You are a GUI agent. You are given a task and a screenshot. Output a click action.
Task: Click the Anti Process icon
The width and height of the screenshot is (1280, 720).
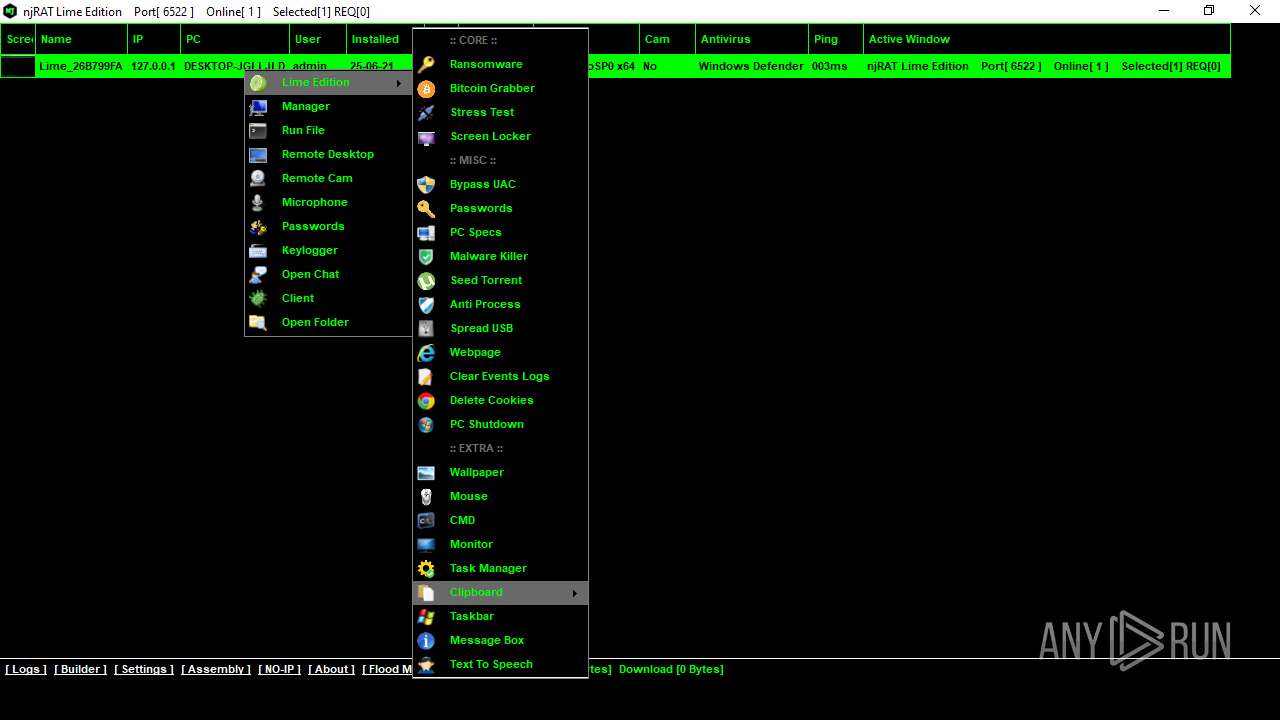coord(426,304)
